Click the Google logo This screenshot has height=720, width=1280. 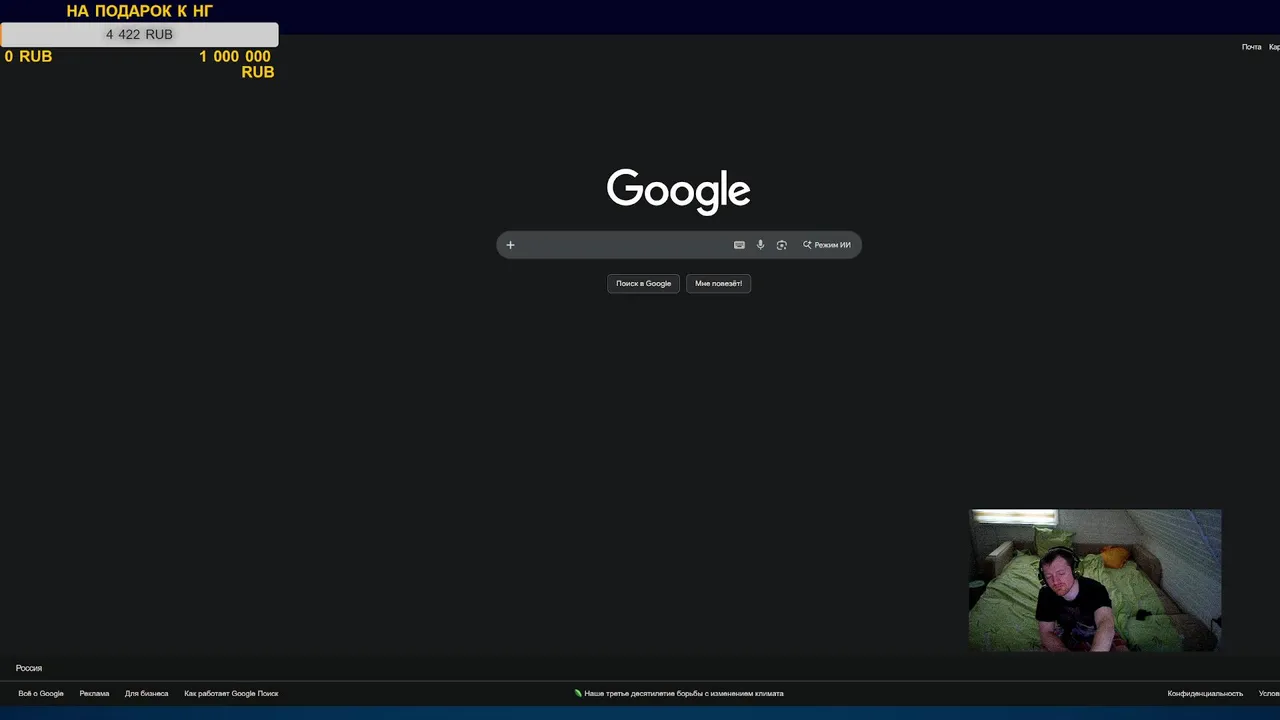pos(678,191)
